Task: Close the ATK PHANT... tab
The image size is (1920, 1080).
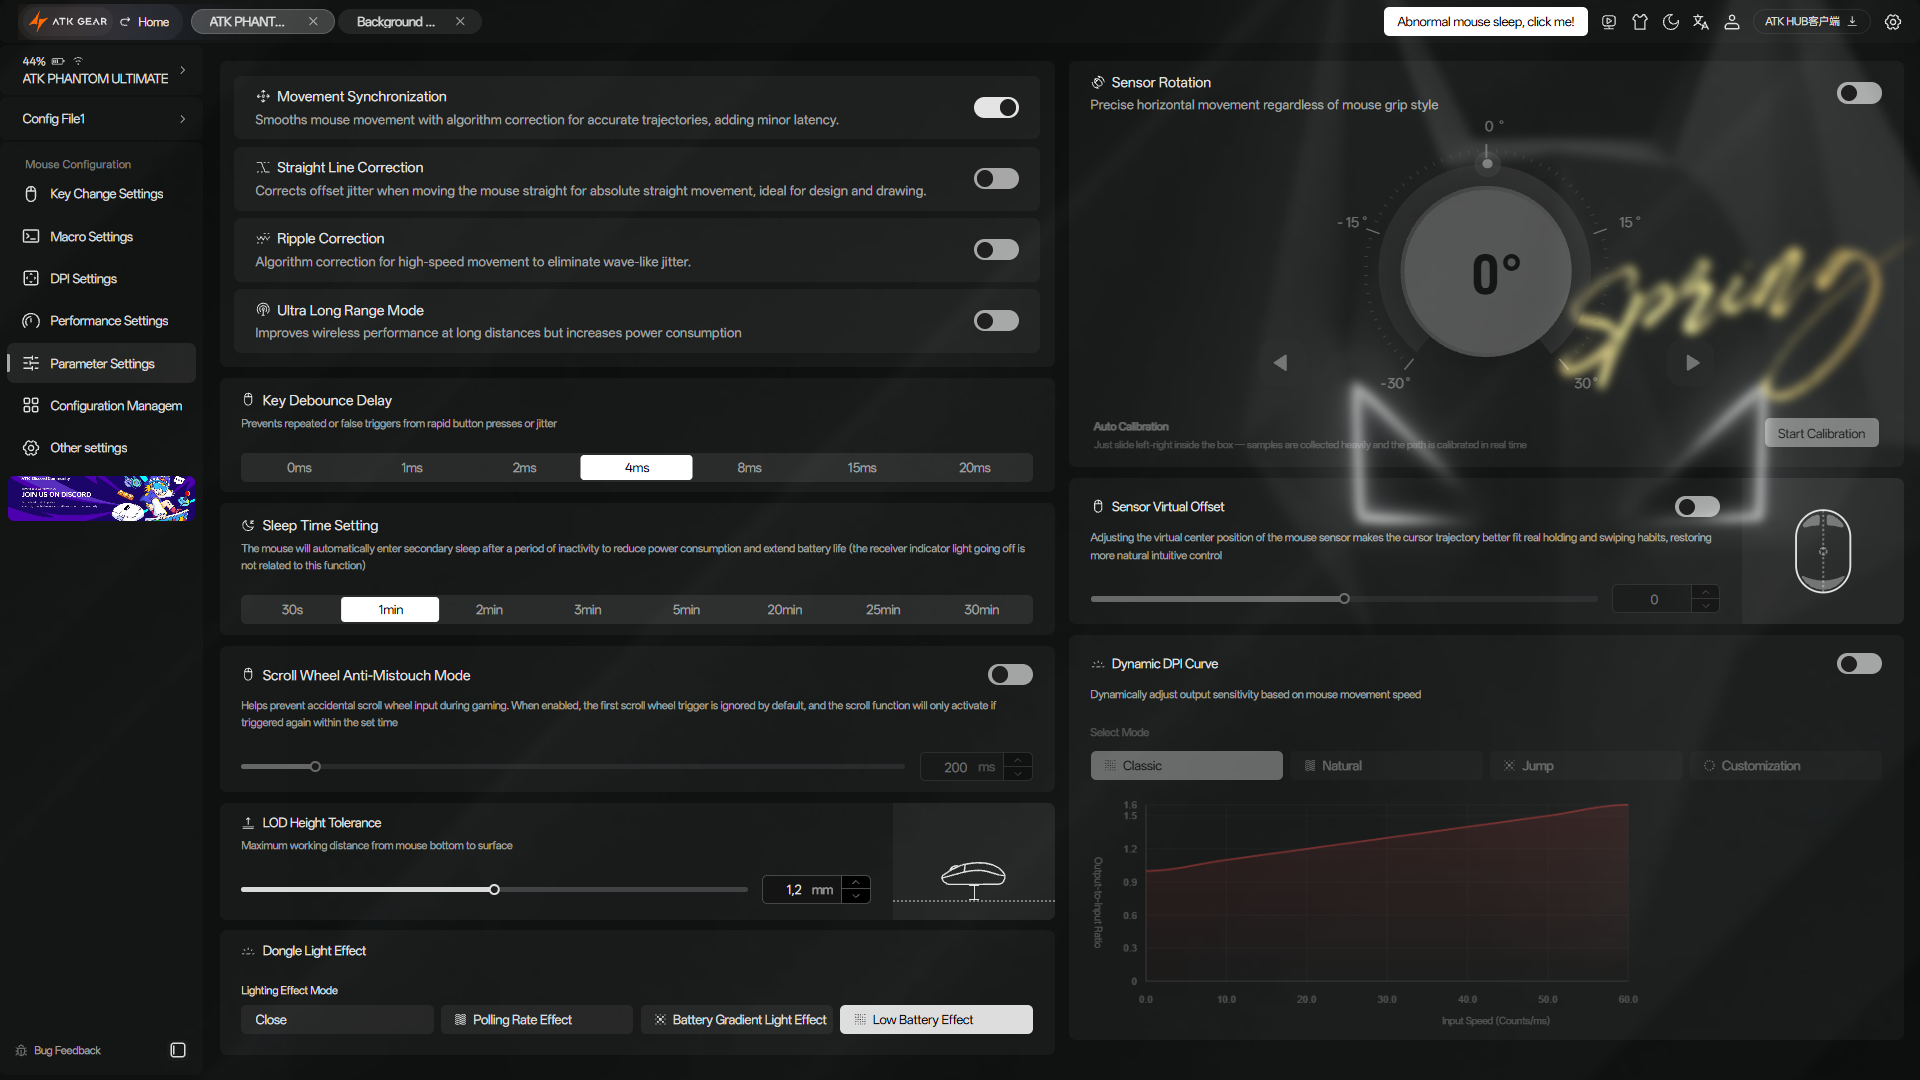Action: tap(313, 22)
